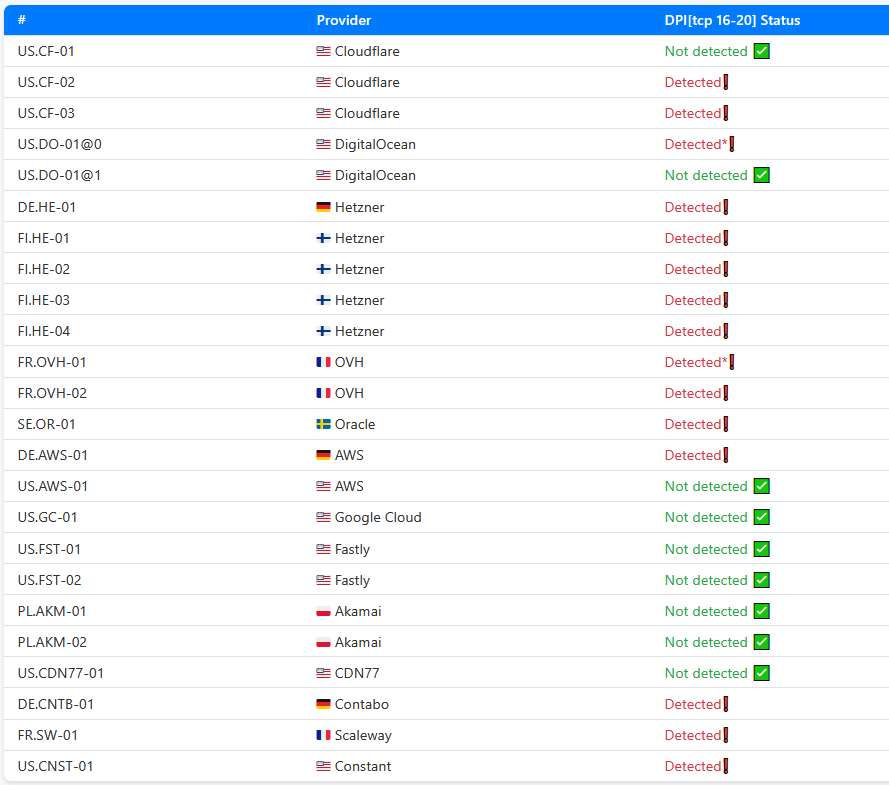The image size is (889, 785).
Task: Click the German flag icon beside Contabo
Action: pos(323,704)
